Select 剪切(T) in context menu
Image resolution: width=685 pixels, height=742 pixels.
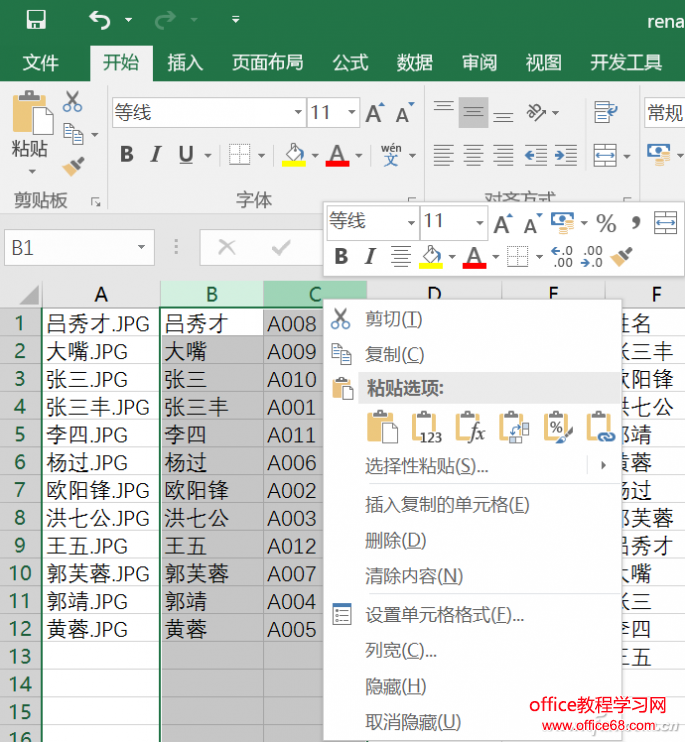(394, 319)
